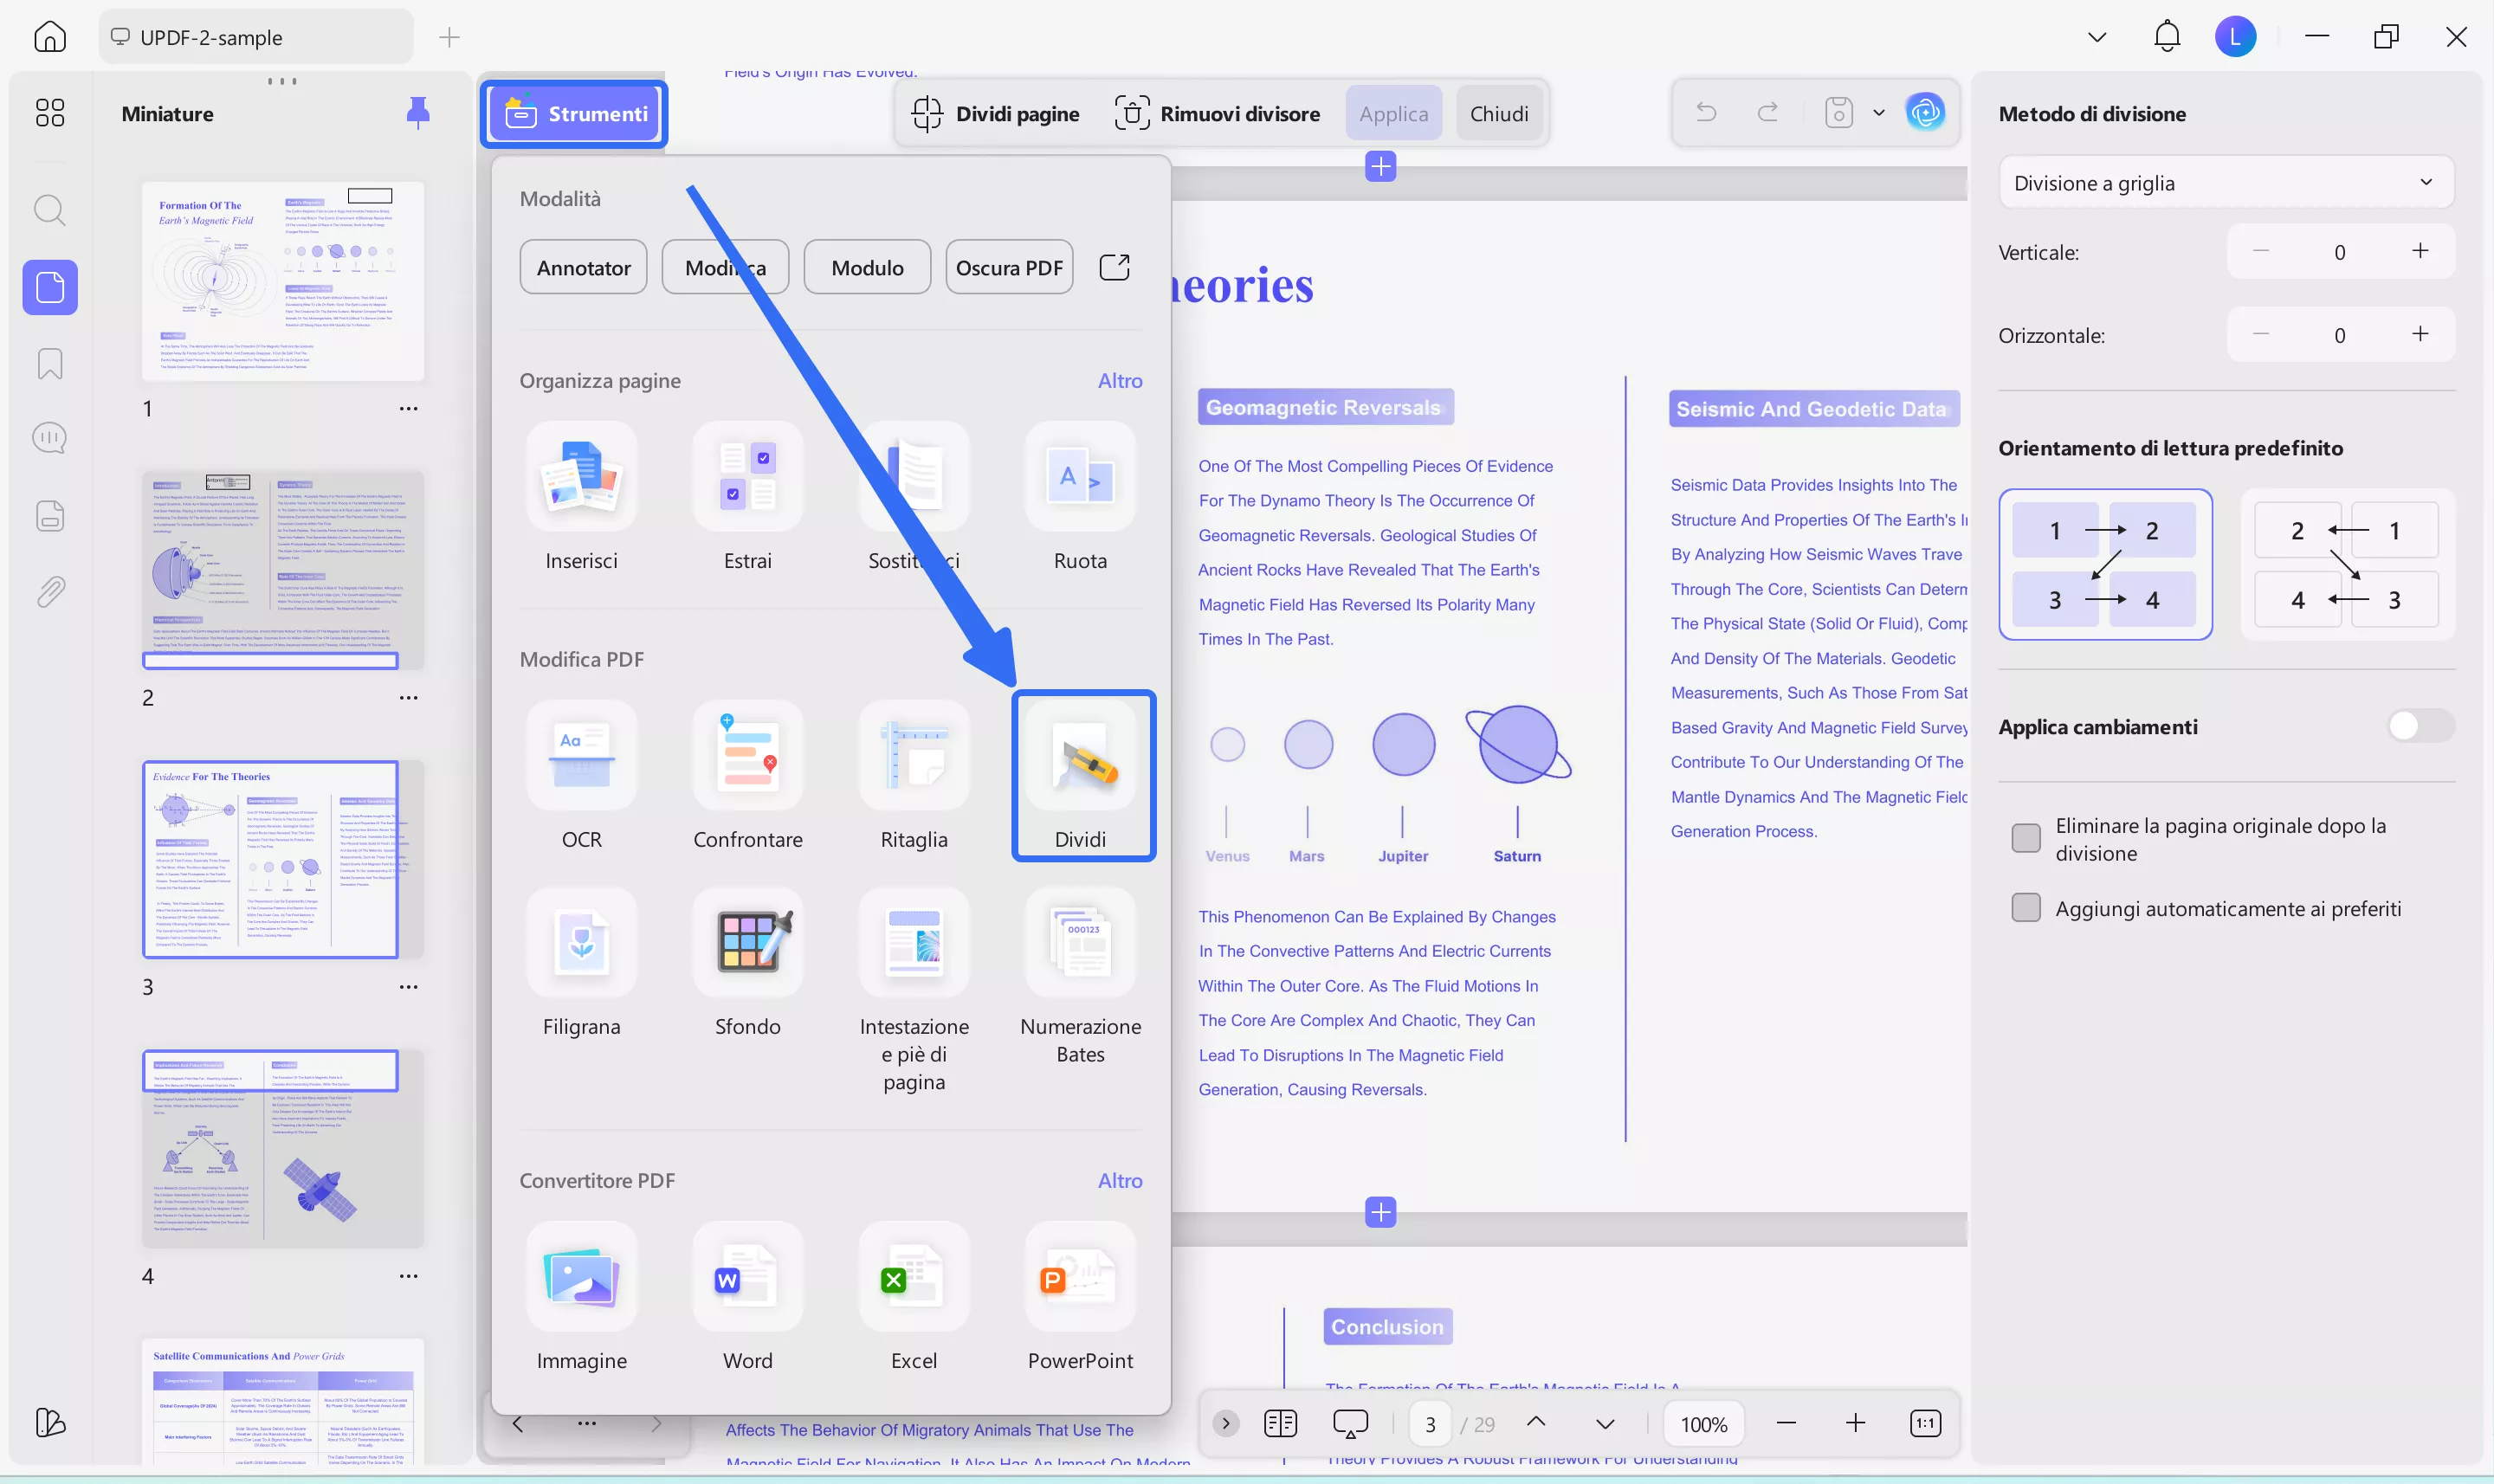Switch to Modulo mode
The image size is (2494, 1484).
[x=866, y=266]
